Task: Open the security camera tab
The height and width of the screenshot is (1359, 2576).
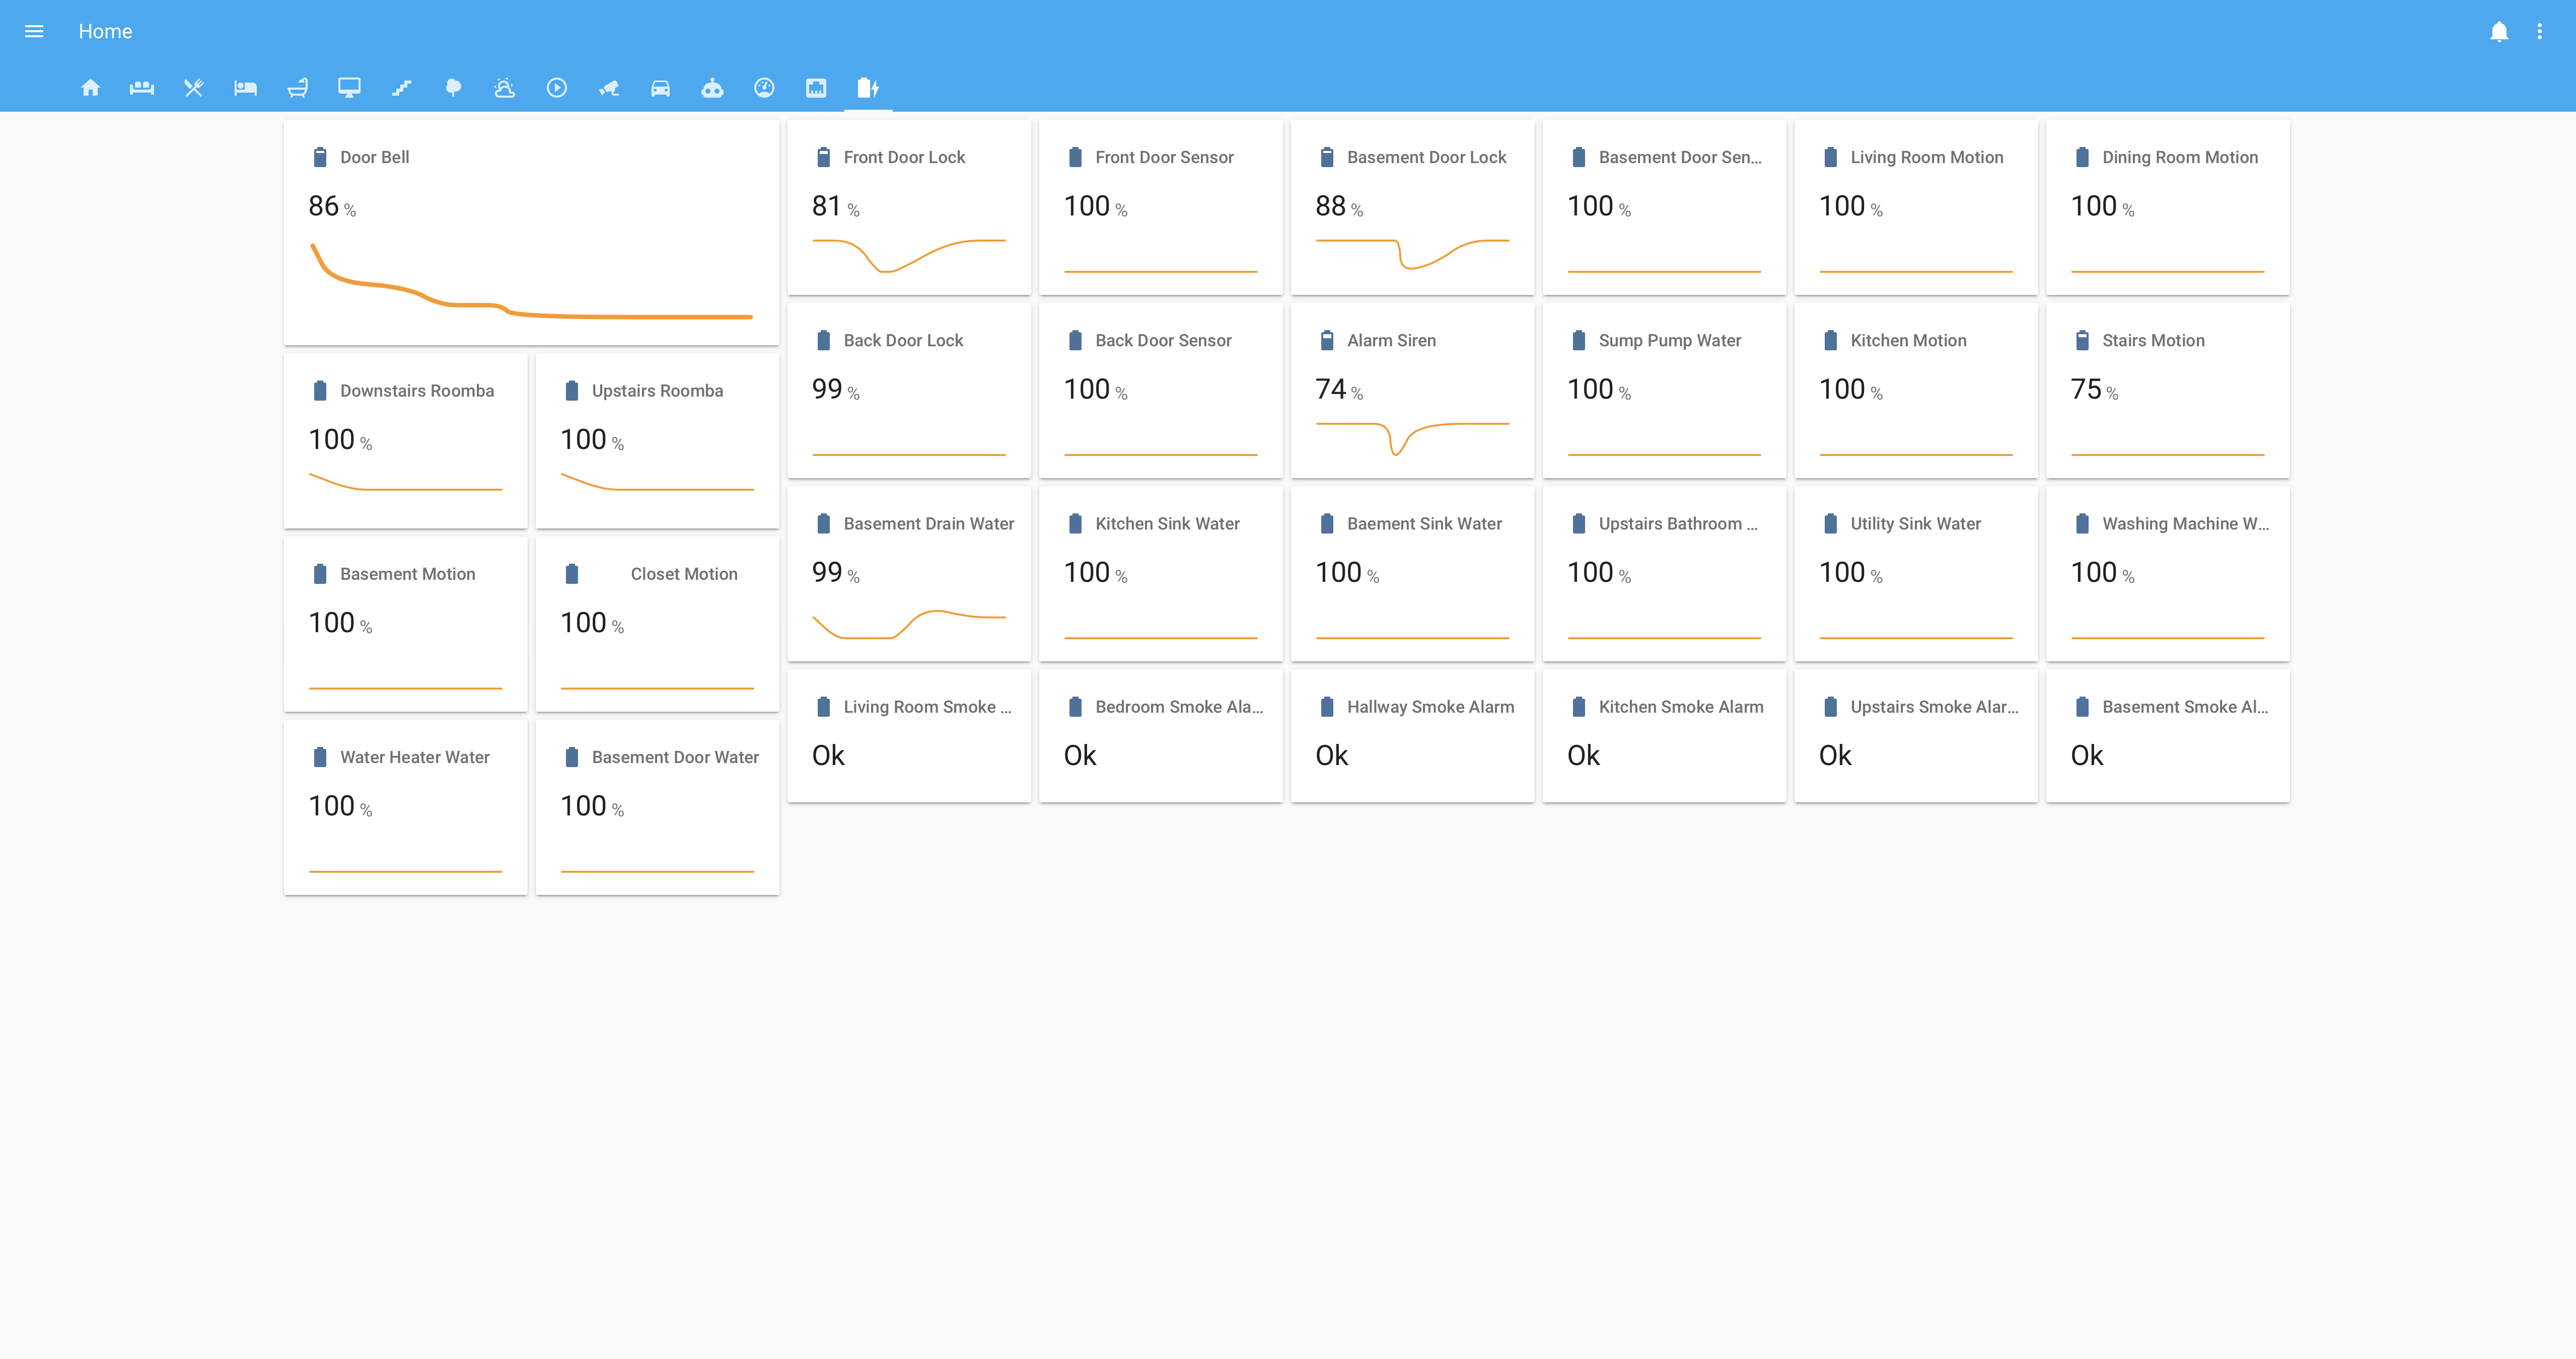Action: point(608,88)
